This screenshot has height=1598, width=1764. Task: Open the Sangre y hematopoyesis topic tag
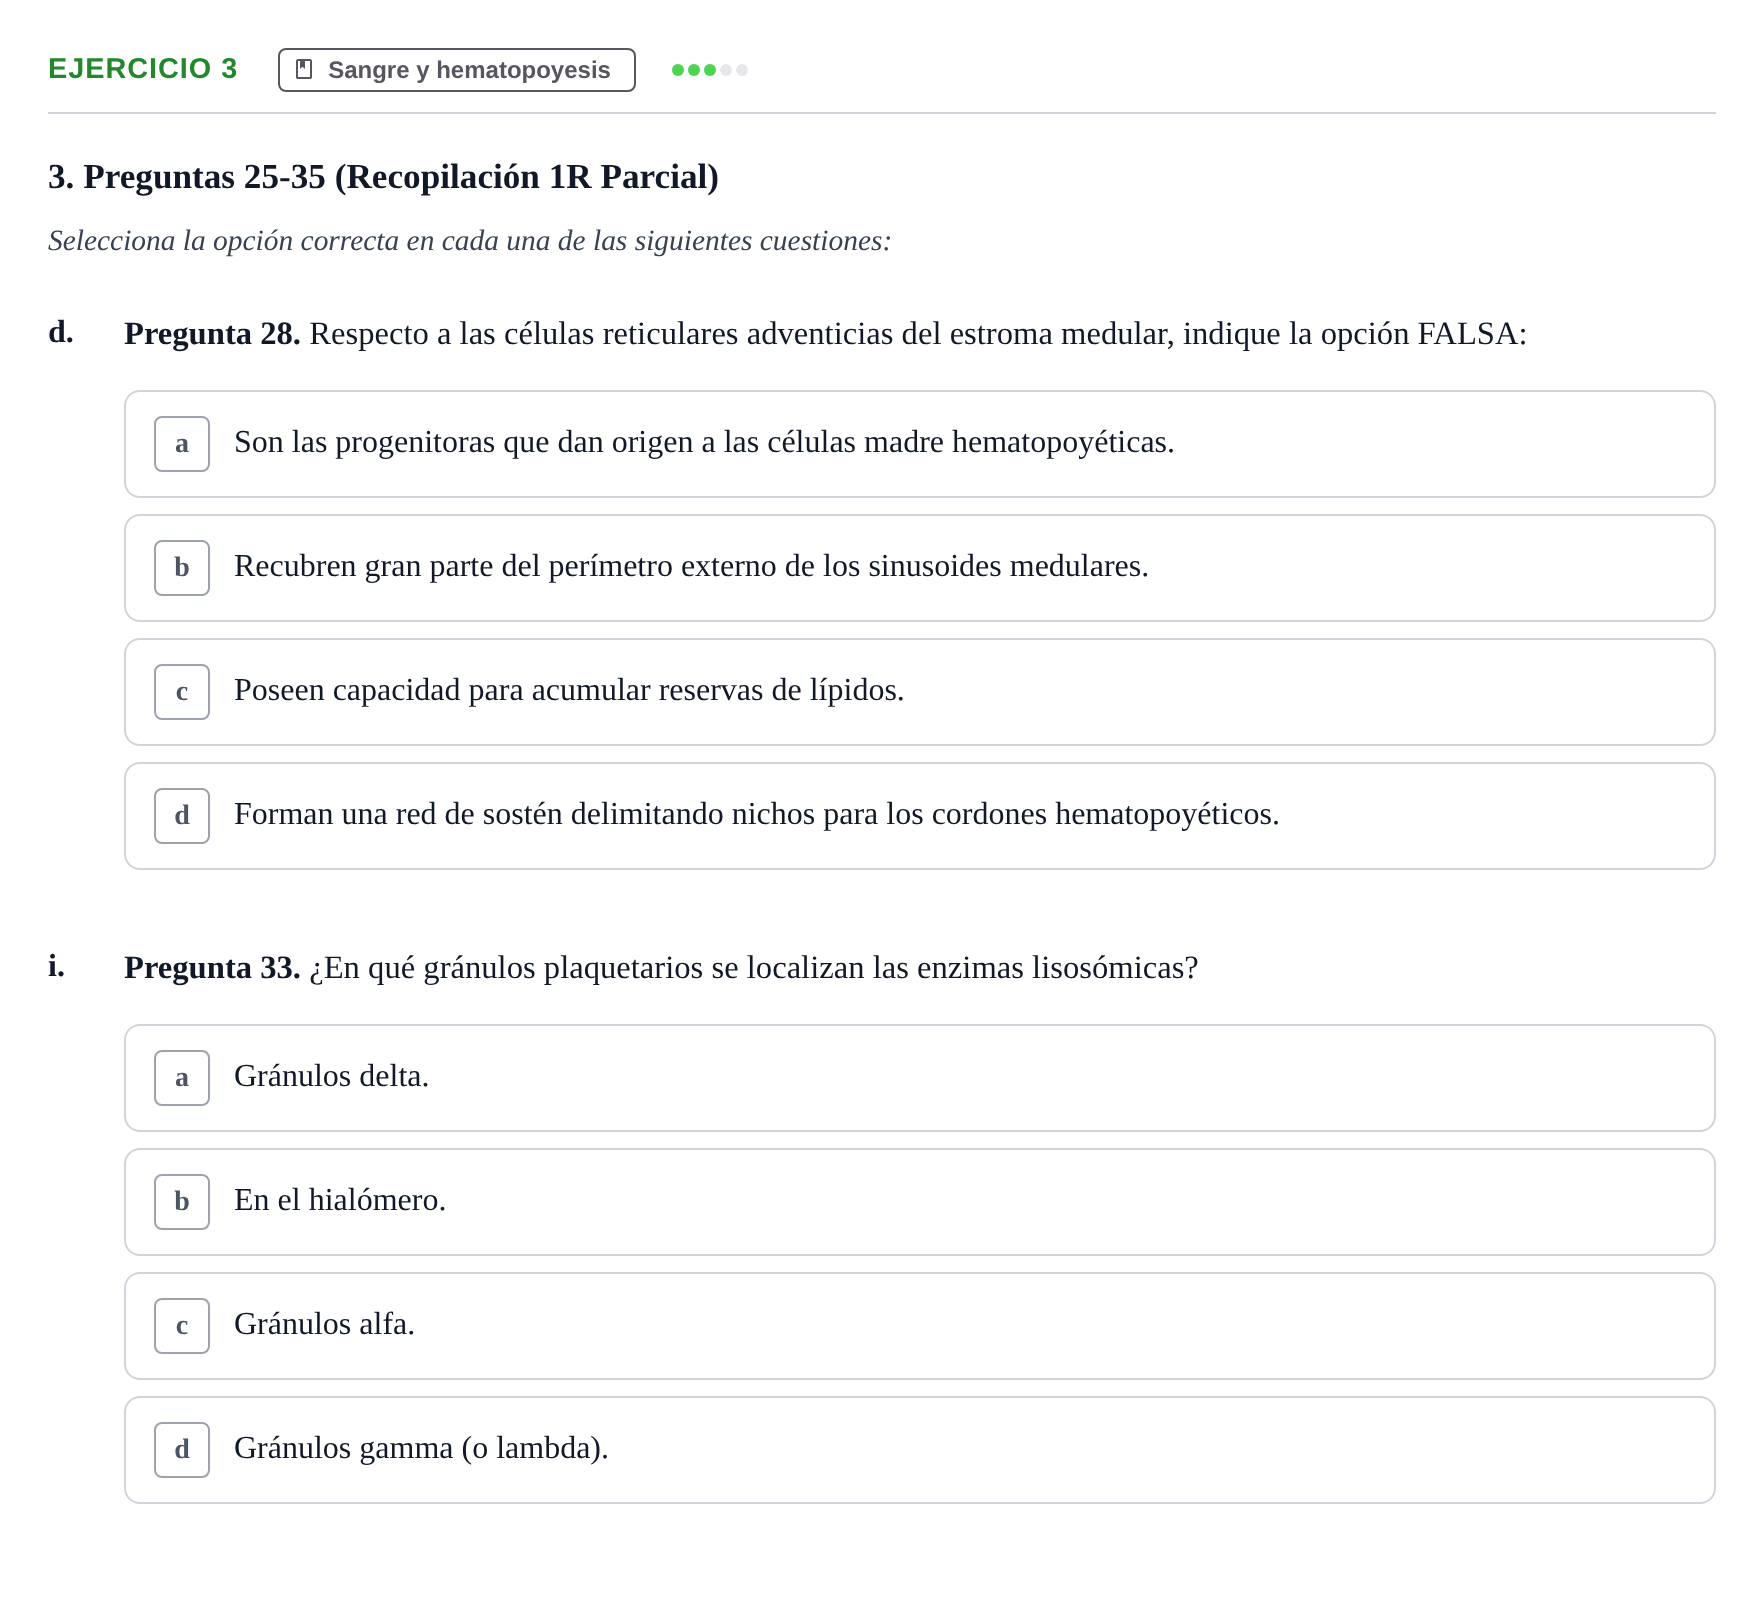(456, 70)
